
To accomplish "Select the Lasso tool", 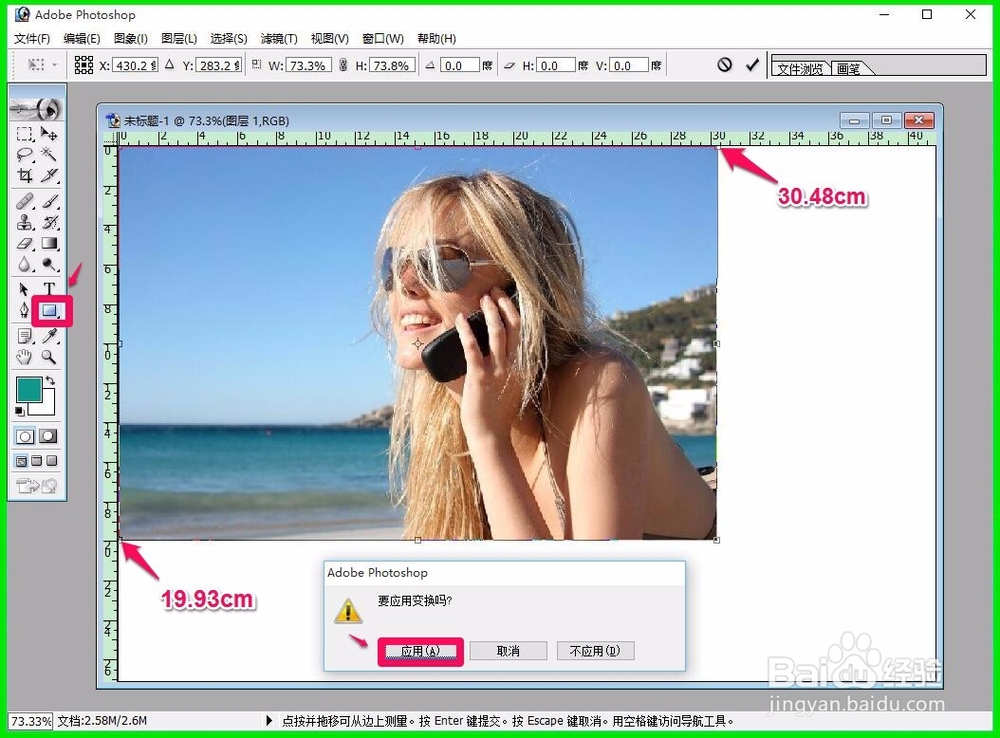I will [x=24, y=155].
